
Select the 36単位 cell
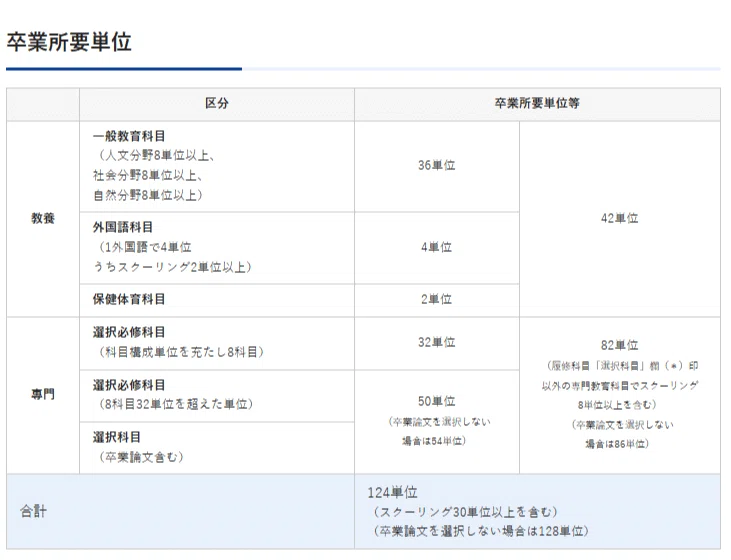[x=437, y=166]
